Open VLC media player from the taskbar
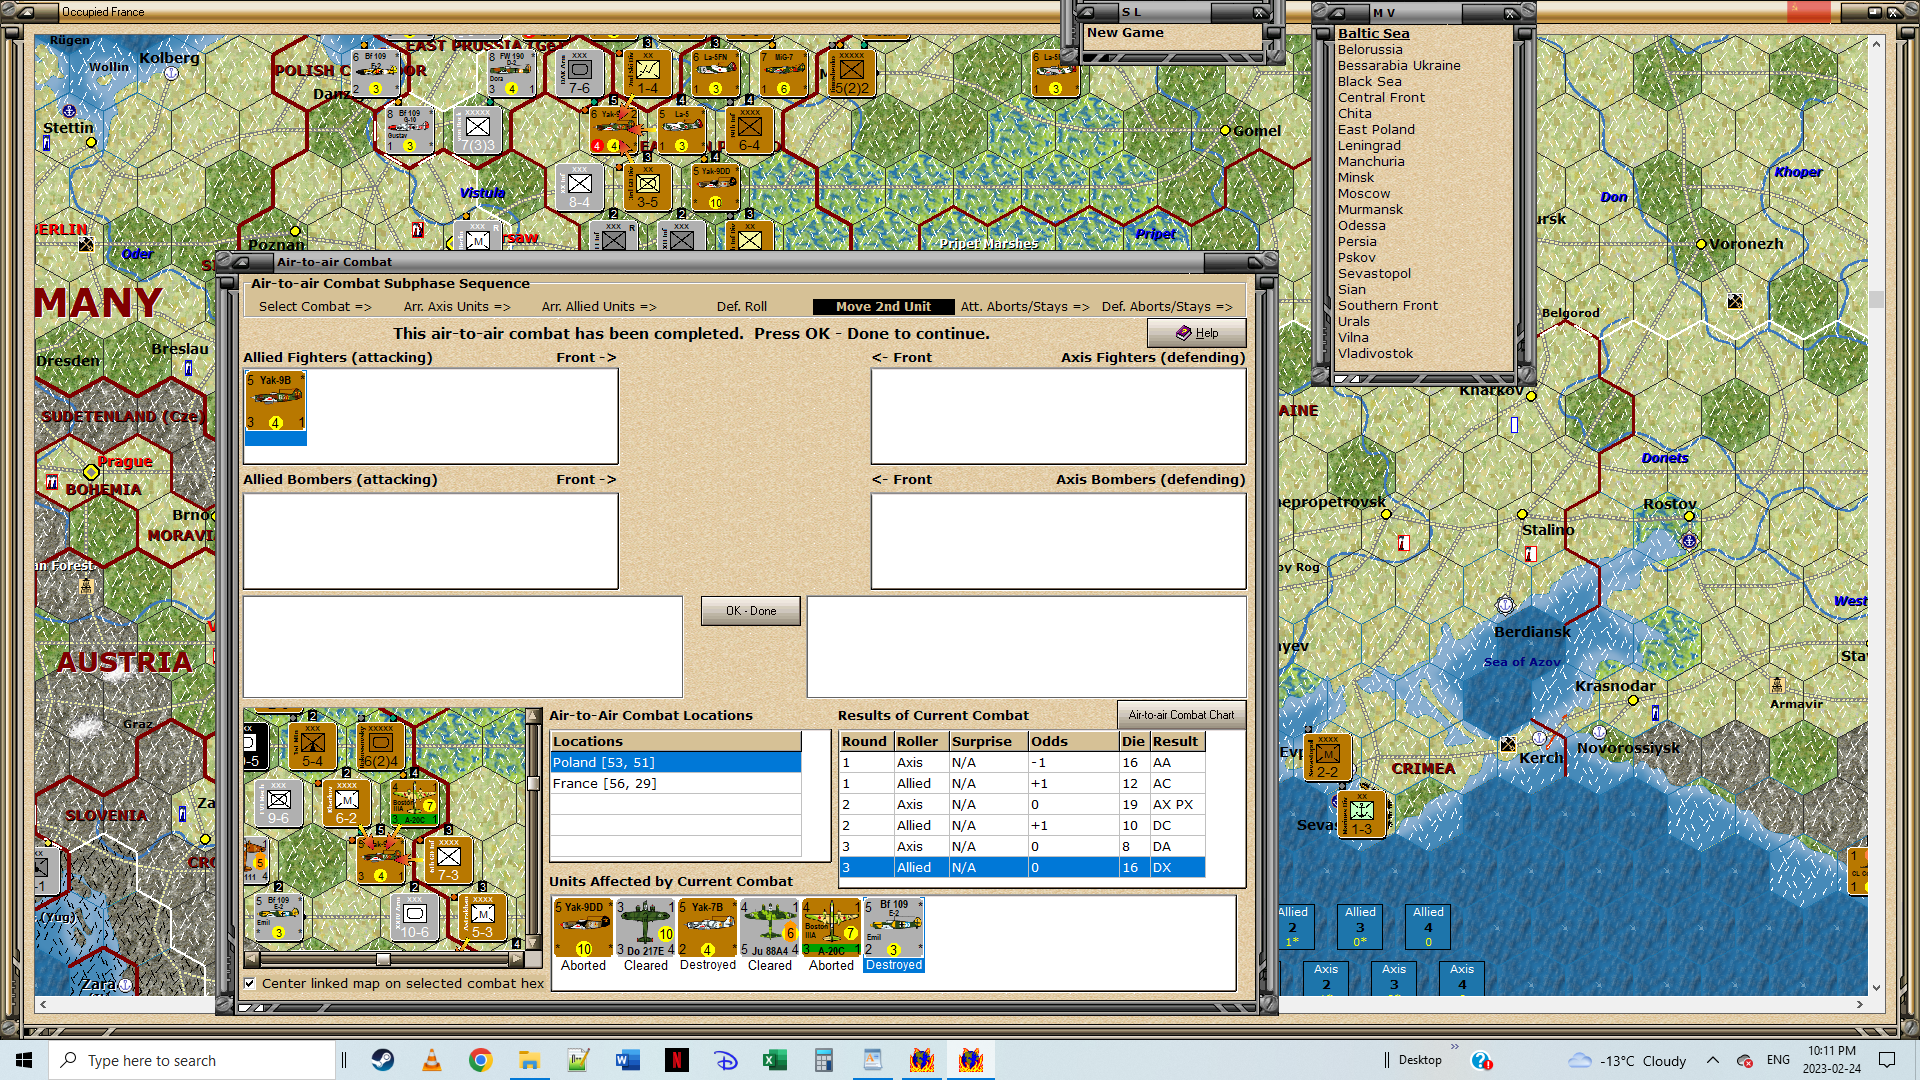This screenshot has height=1080, width=1920. coord(432,1060)
